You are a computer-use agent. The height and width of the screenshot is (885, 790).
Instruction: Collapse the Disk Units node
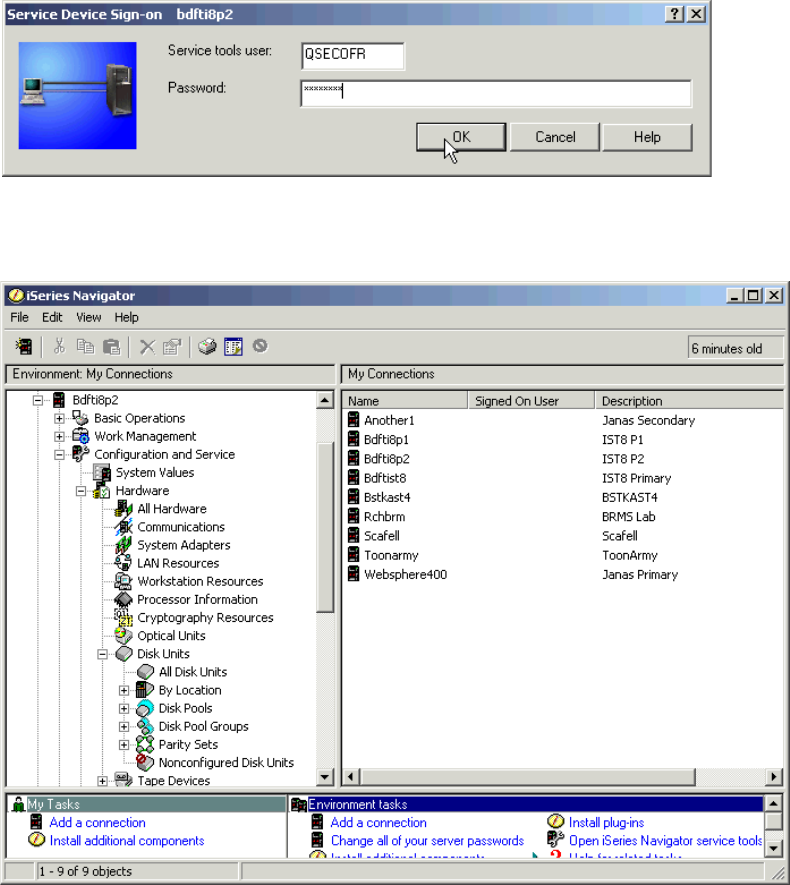(x=102, y=654)
